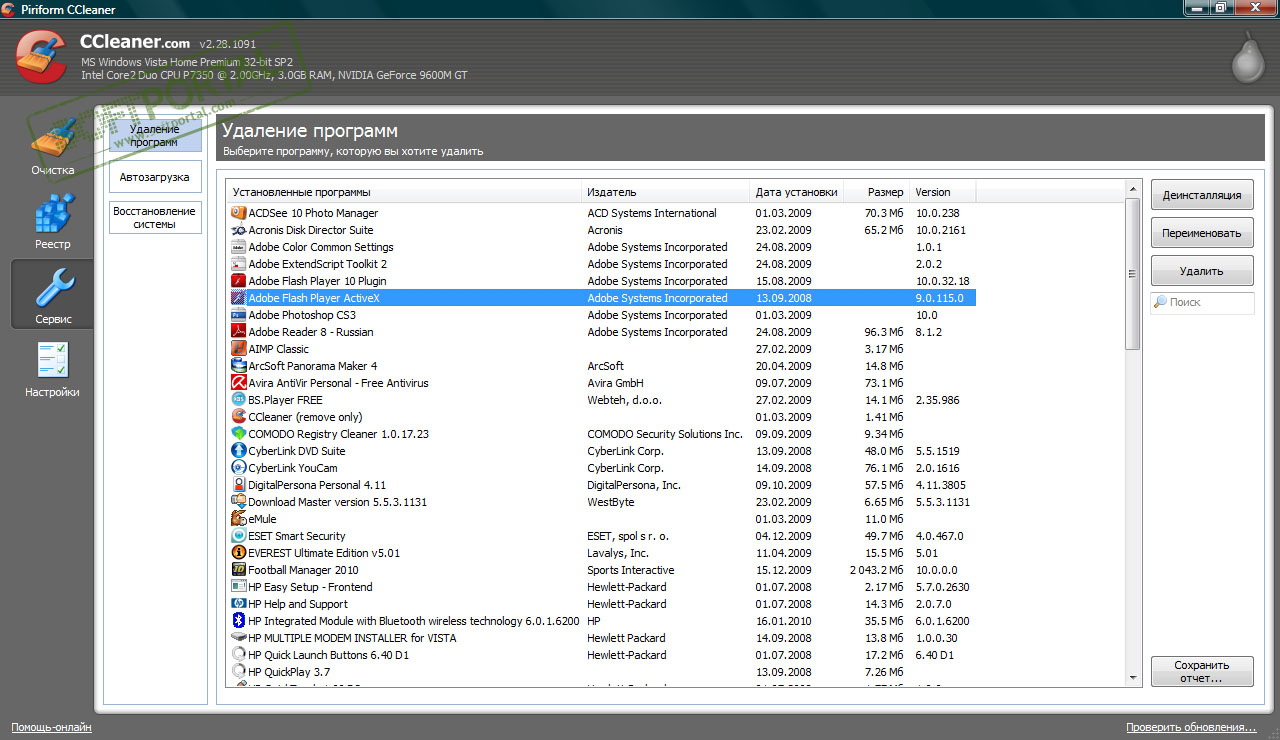This screenshot has height=740, width=1280.
Task: Select HP Help and Support row
Action: point(602,604)
